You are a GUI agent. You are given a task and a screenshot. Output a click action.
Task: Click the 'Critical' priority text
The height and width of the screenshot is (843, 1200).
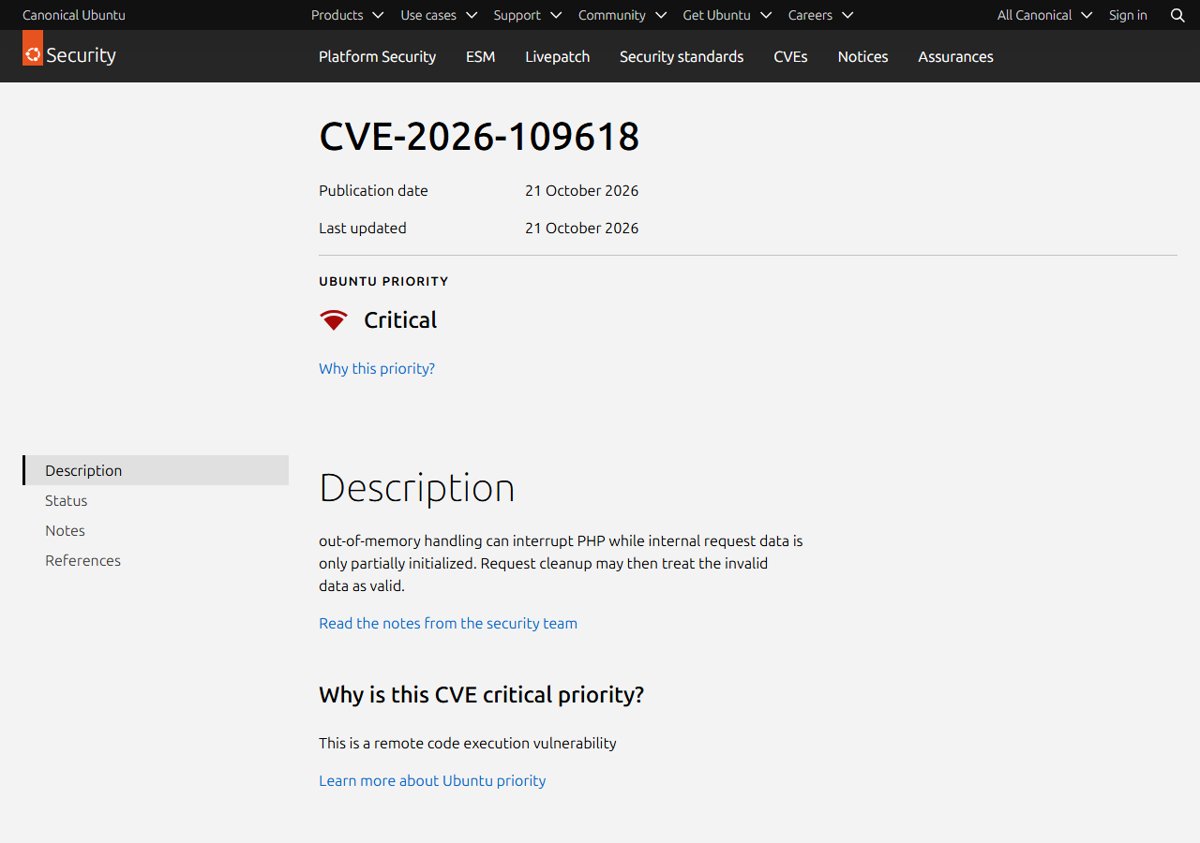click(x=400, y=320)
